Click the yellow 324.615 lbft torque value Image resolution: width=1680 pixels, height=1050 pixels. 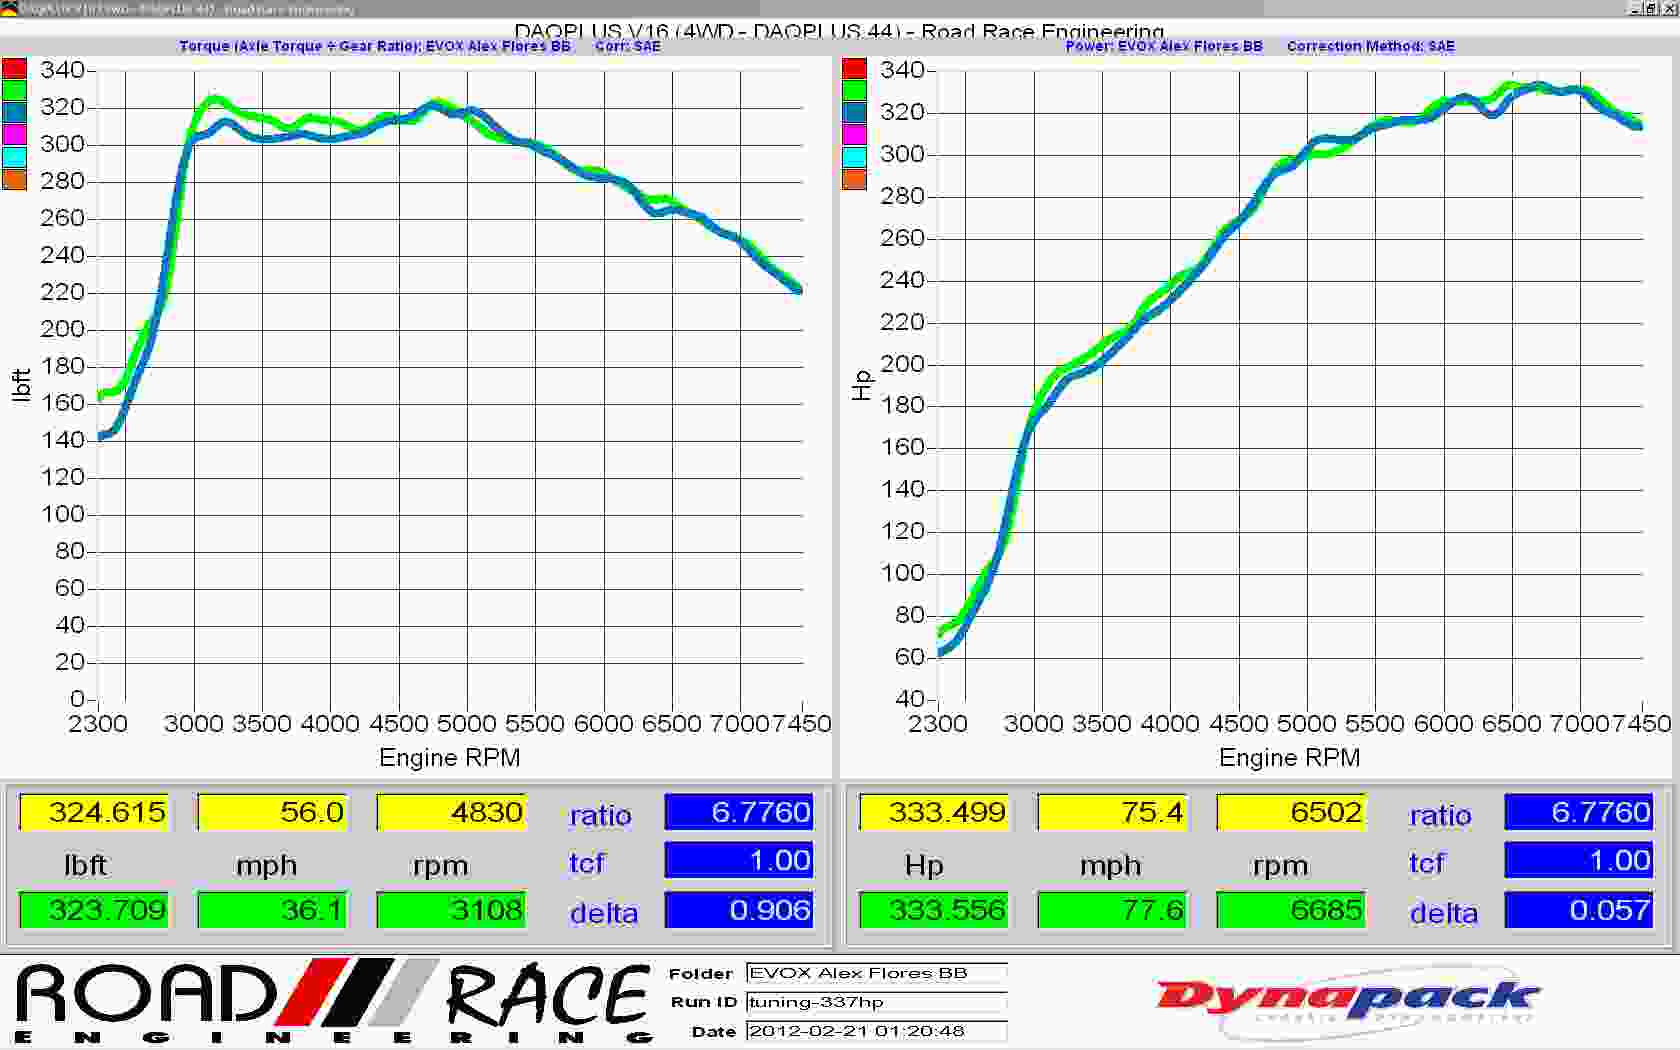pos(95,812)
